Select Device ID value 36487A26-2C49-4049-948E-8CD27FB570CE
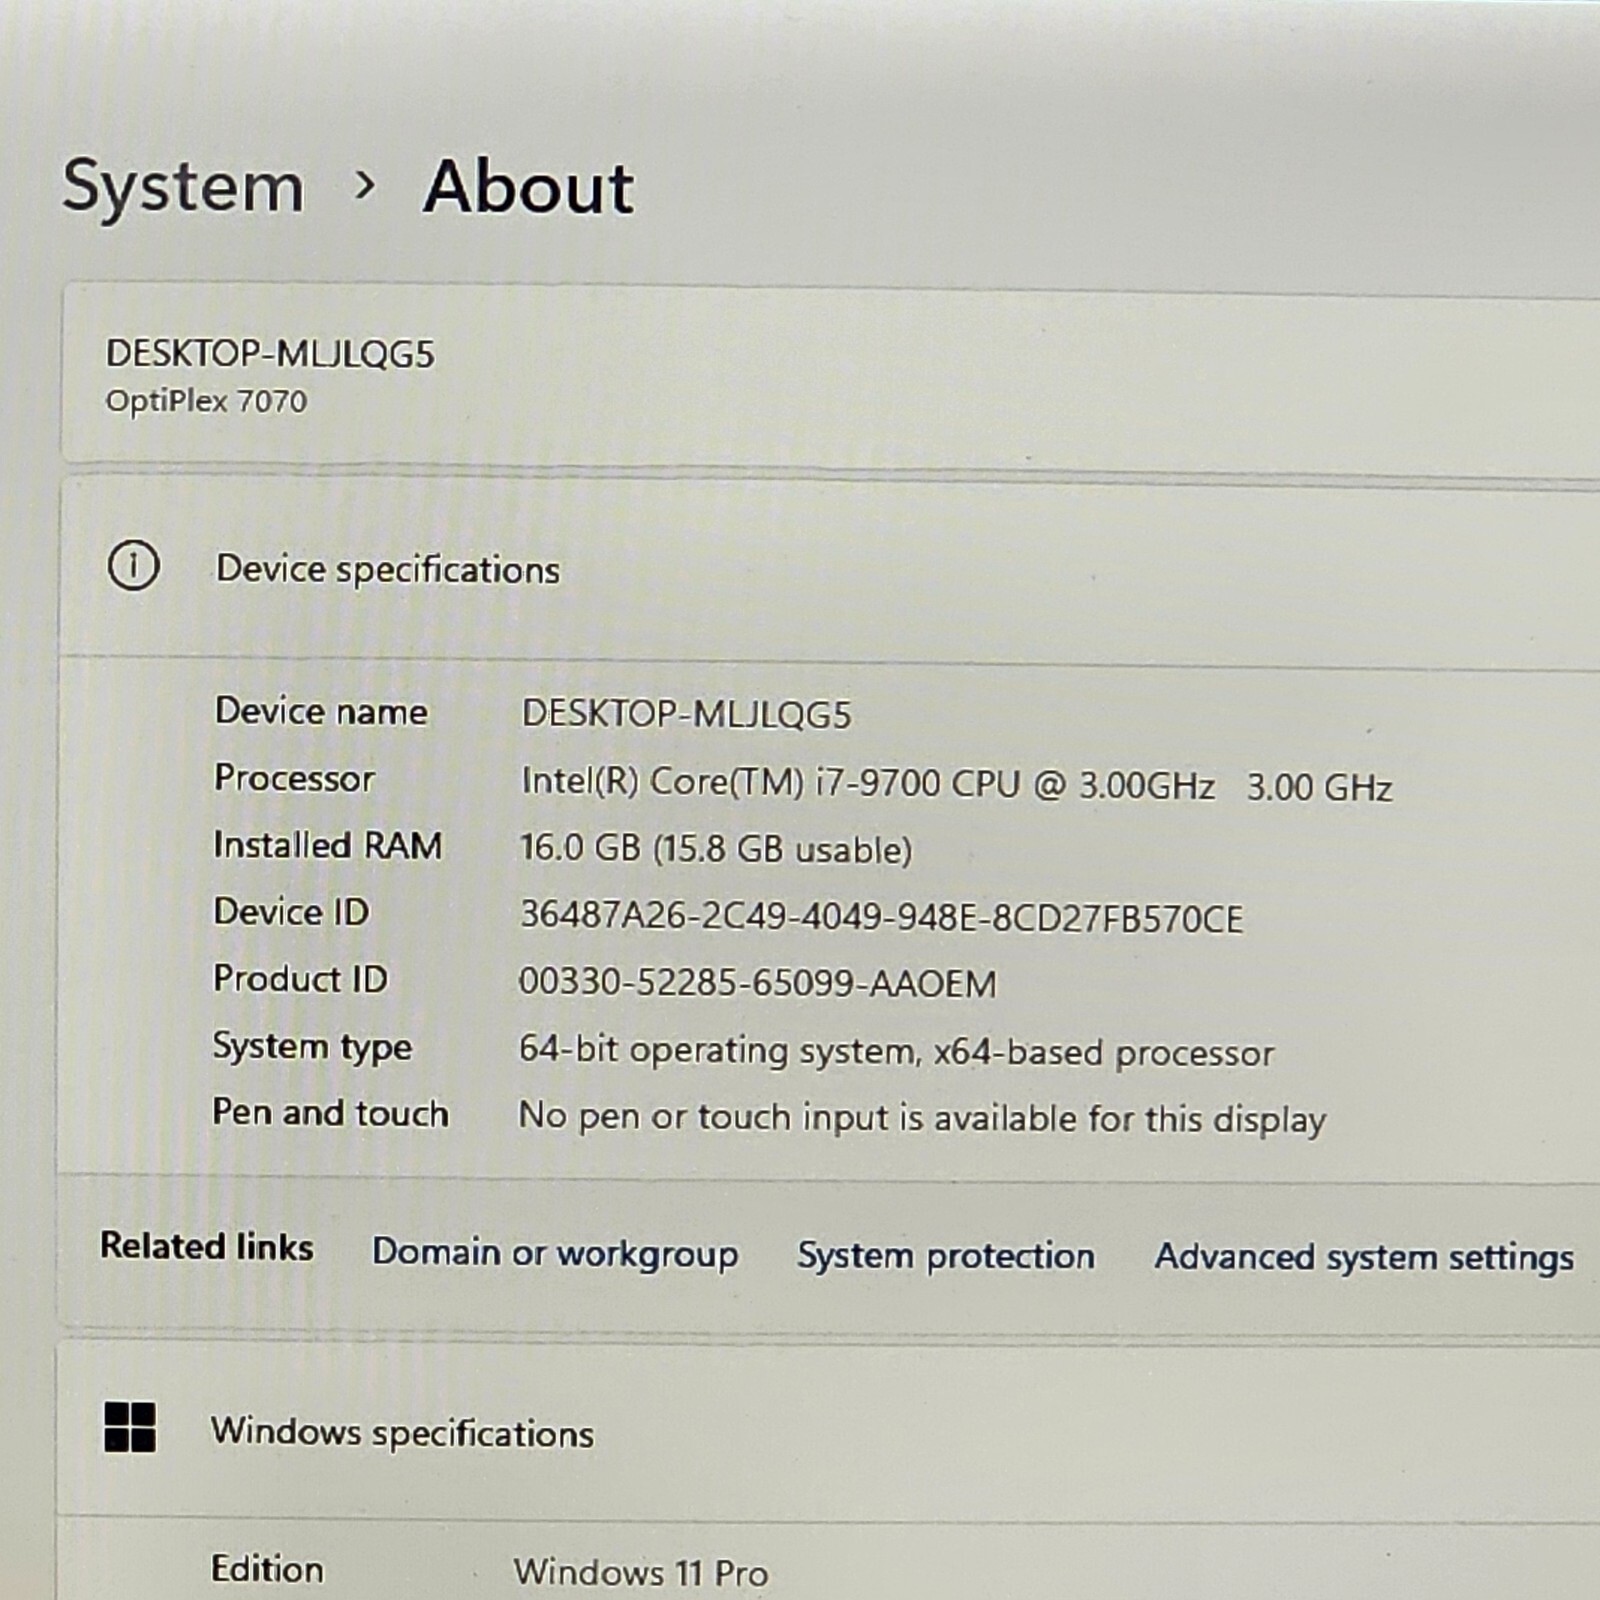 [881, 917]
